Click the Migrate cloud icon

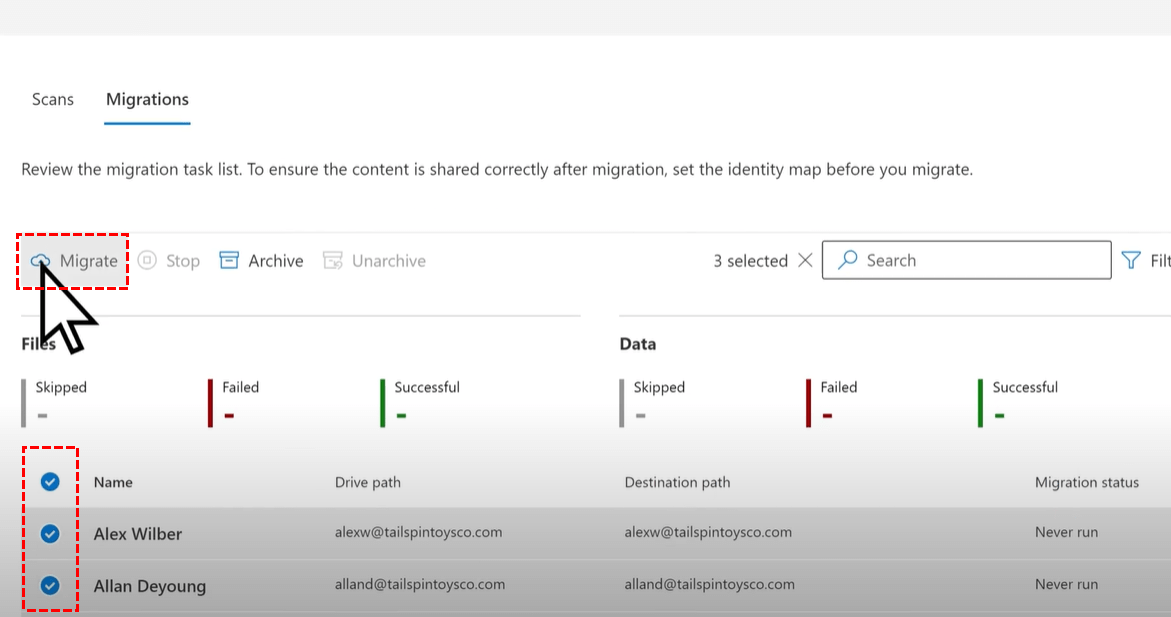[41, 261]
